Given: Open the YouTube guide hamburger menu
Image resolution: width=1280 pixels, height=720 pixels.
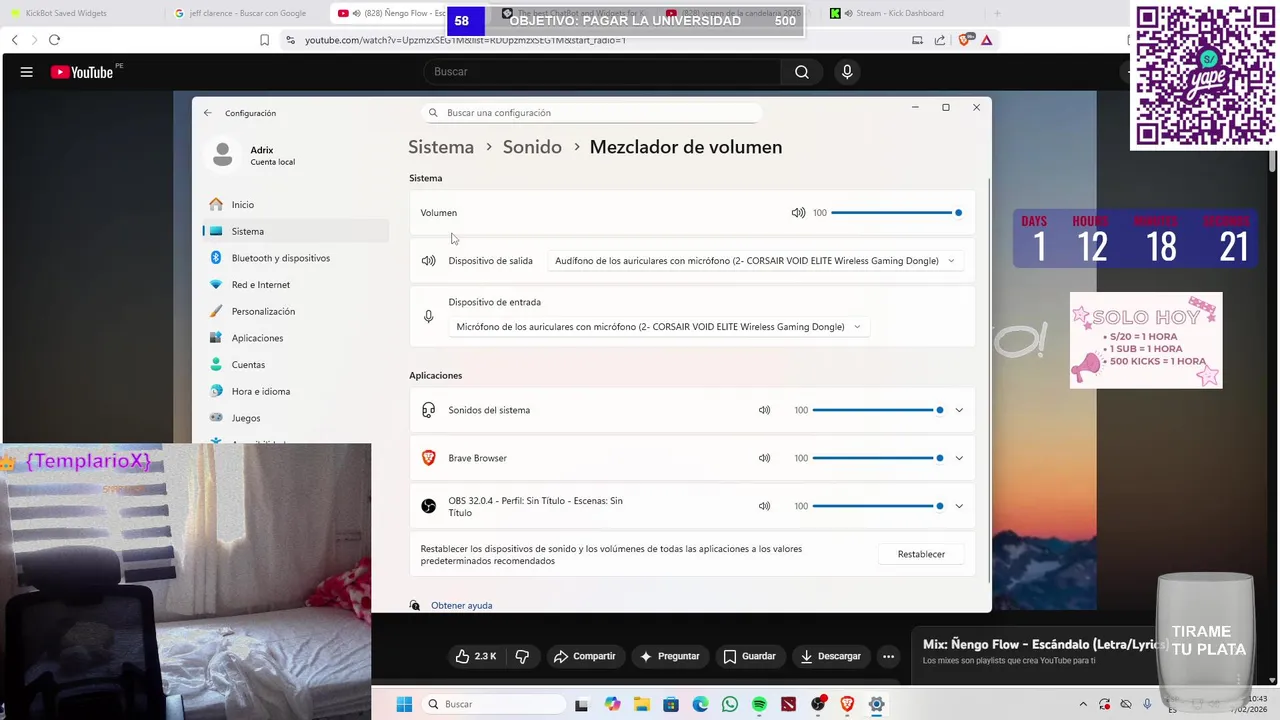Looking at the screenshot, I should tap(27, 72).
